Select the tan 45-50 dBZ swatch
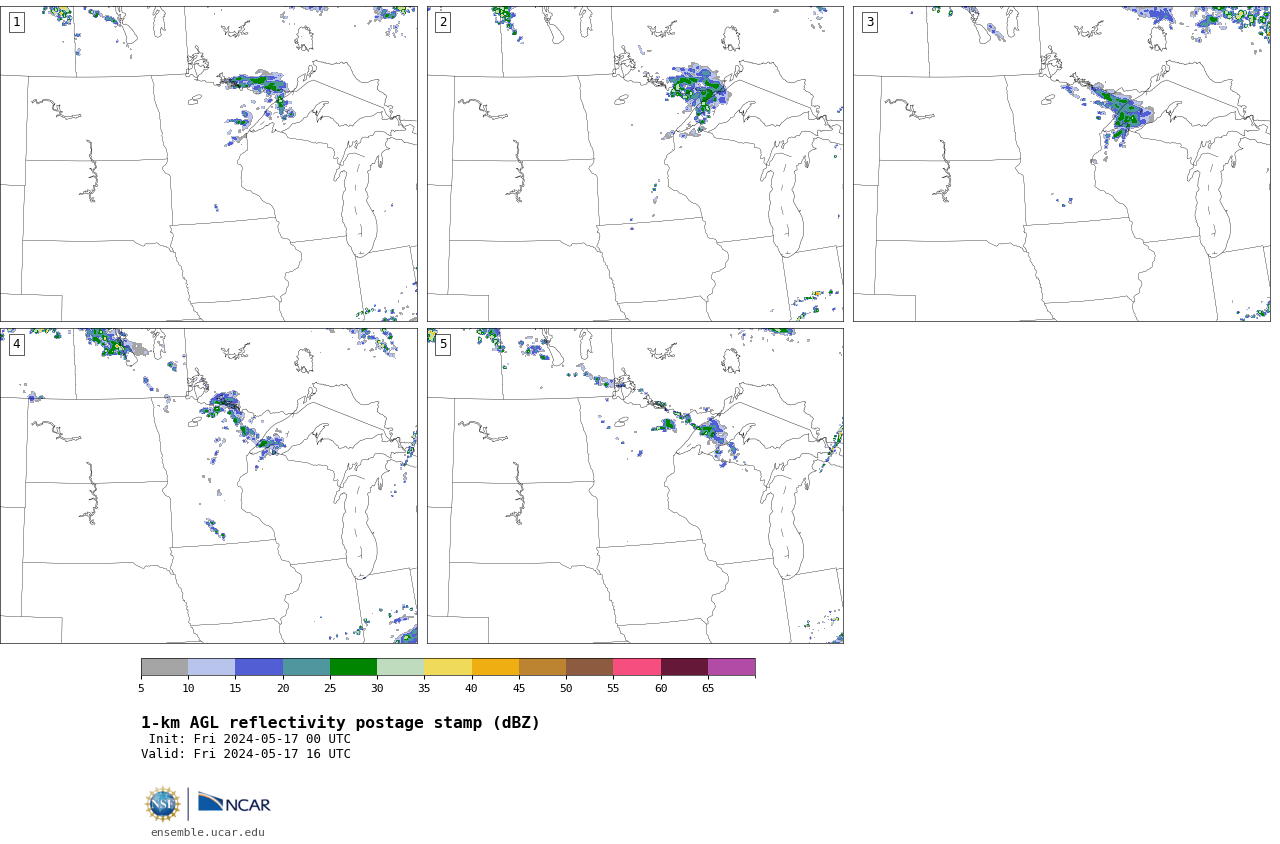This screenshot has height=844, width=1280. (x=542, y=667)
